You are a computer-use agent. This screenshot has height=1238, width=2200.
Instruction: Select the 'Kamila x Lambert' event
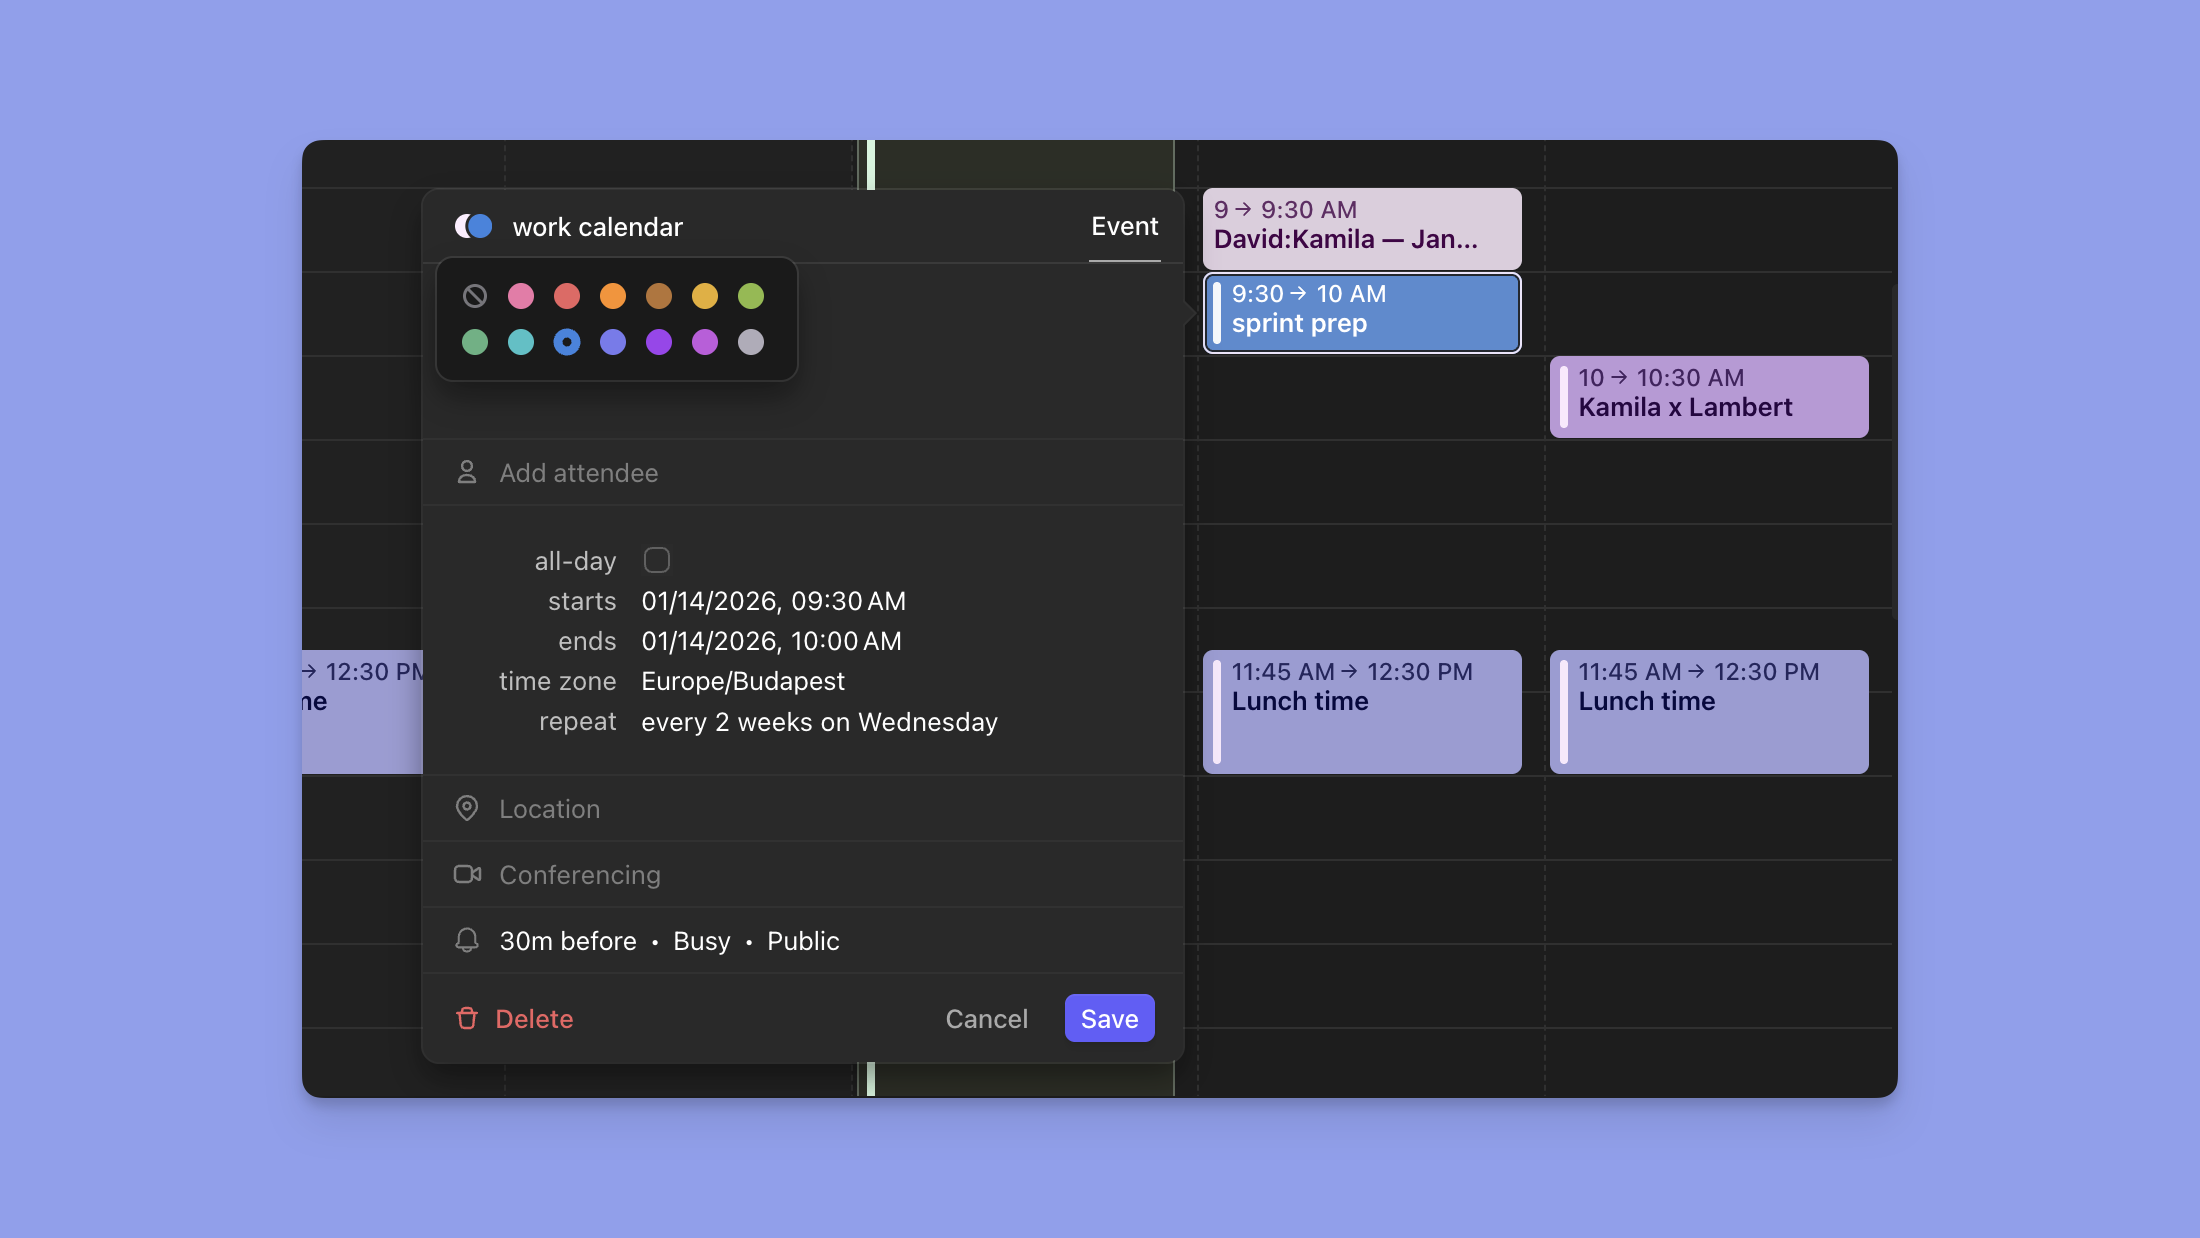pos(1708,396)
